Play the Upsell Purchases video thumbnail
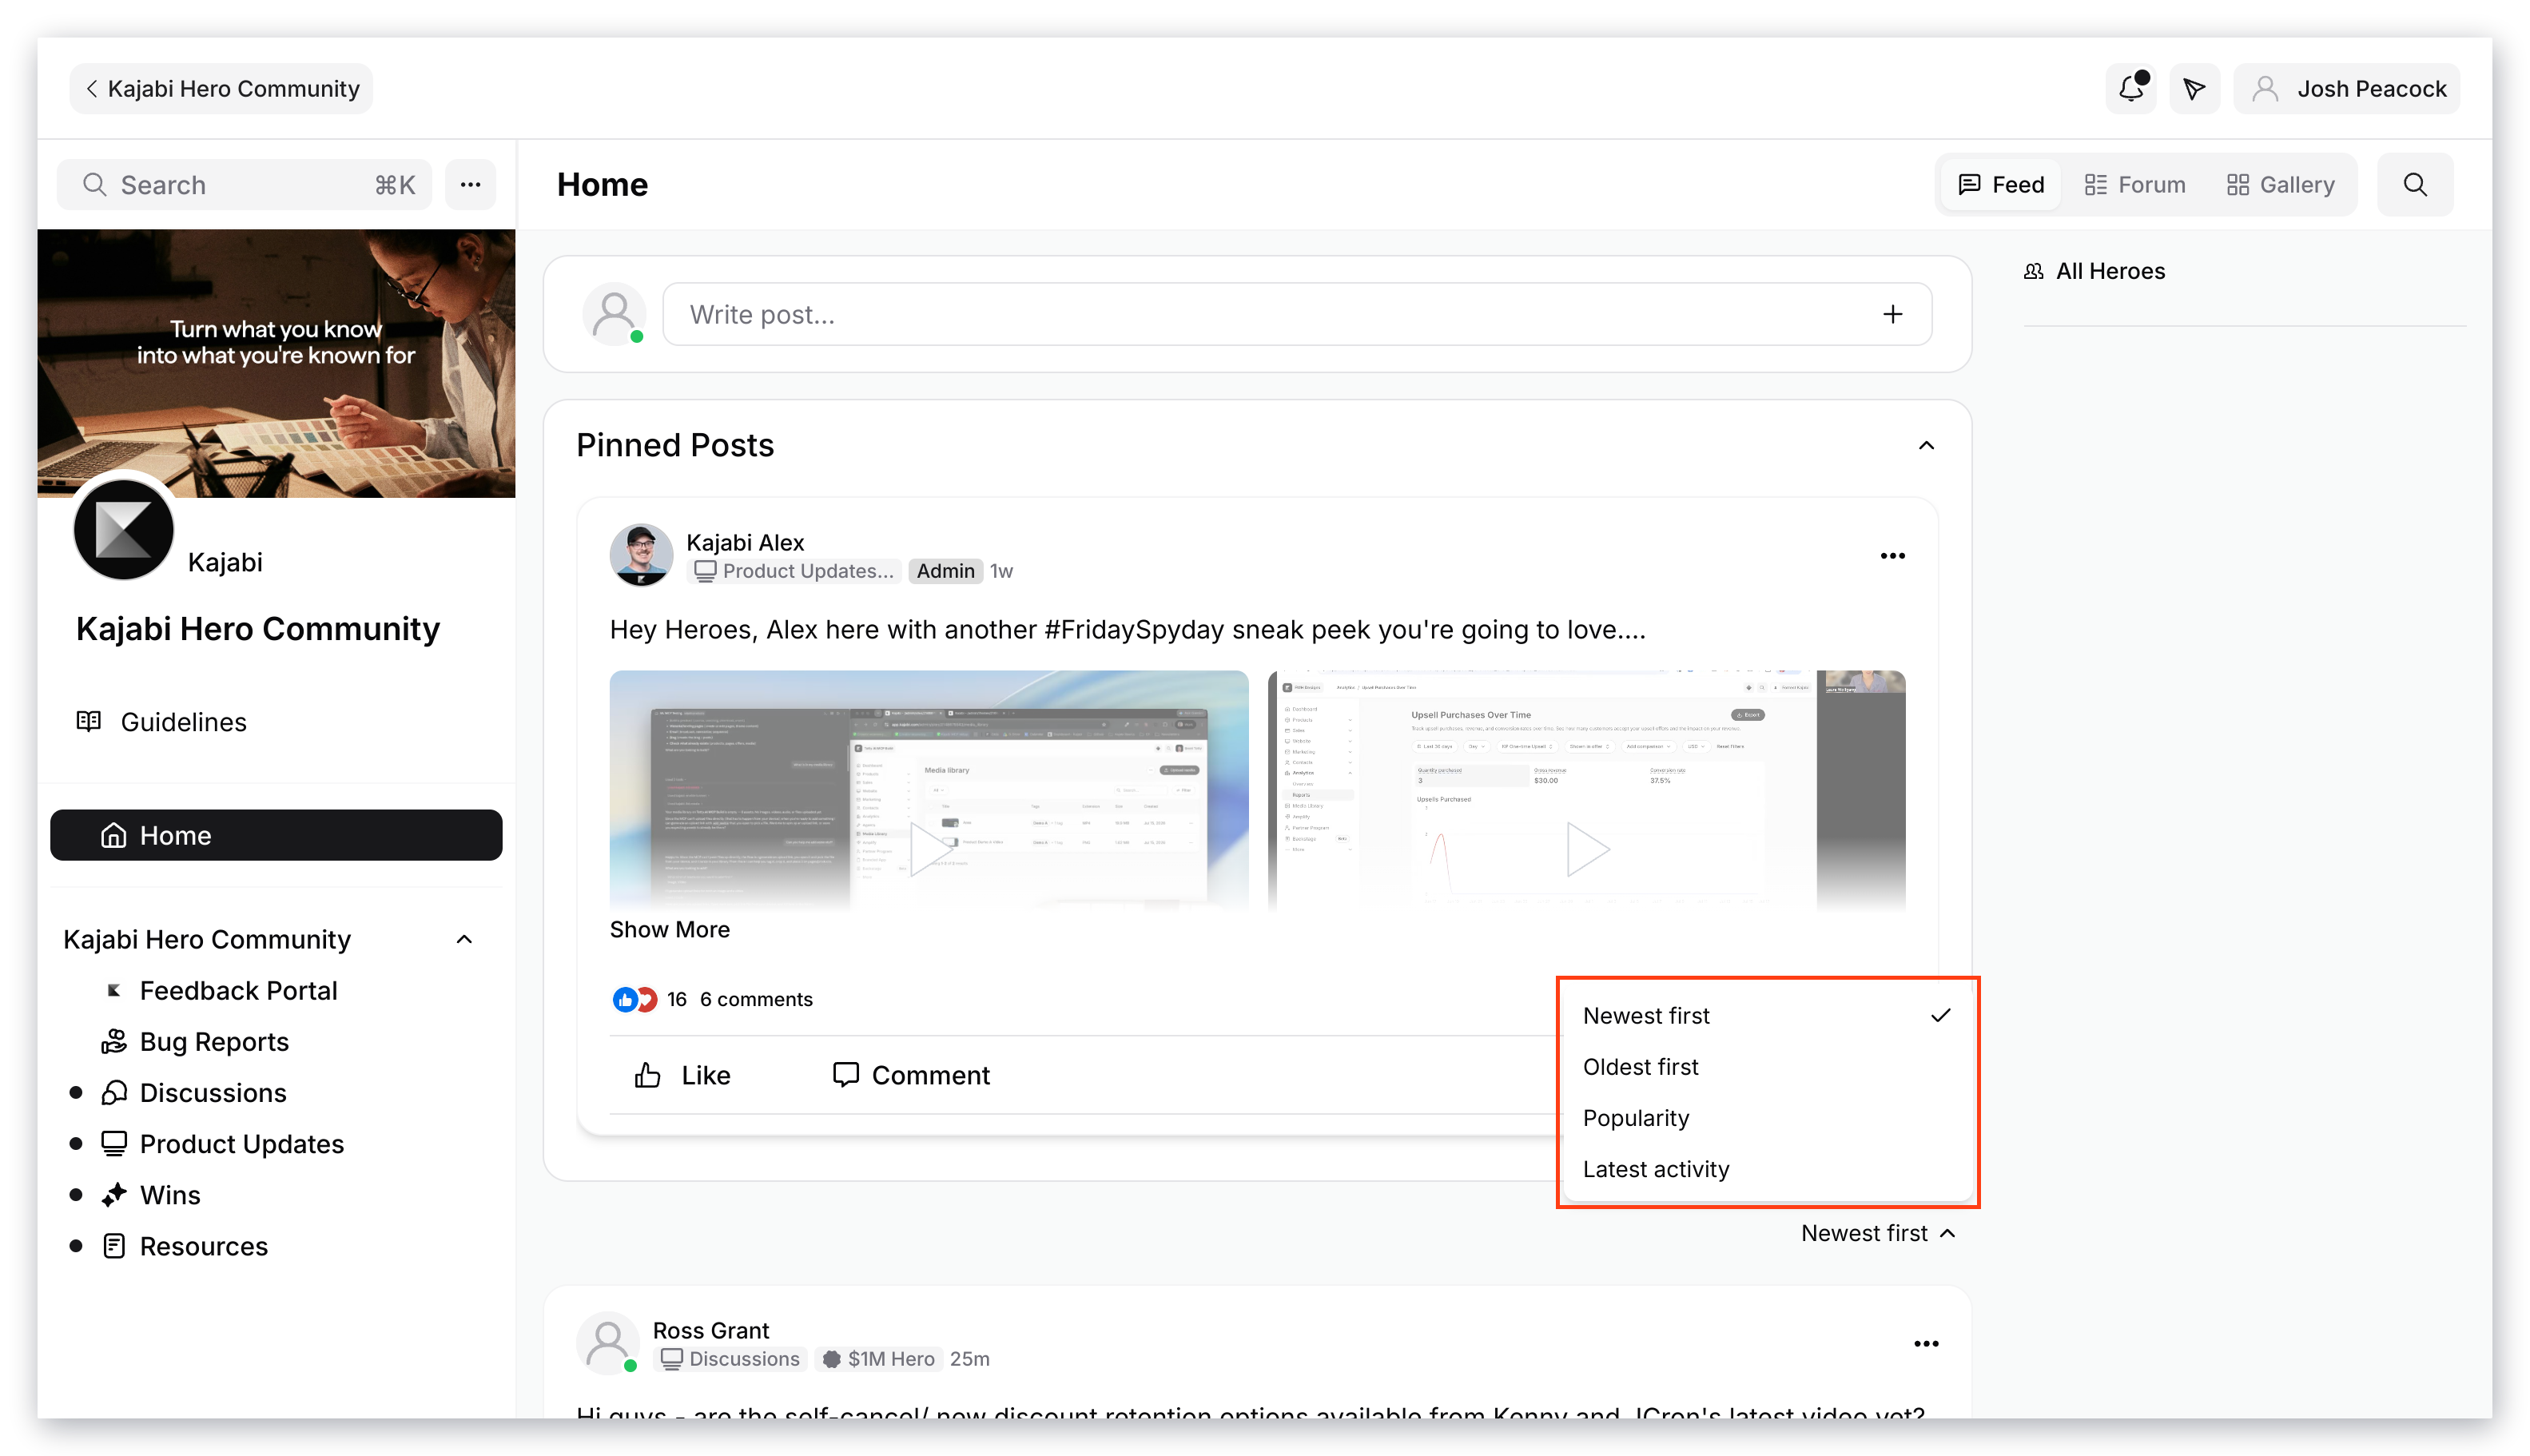2530x1456 pixels. coord(1587,791)
